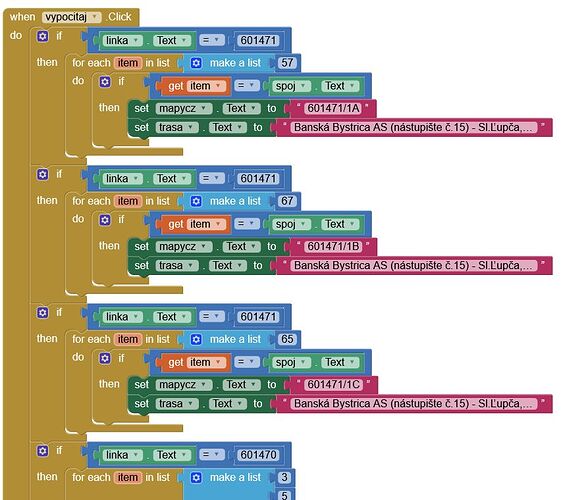Edit the number field 601470
This screenshot has height=500, width=581.
(259, 455)
